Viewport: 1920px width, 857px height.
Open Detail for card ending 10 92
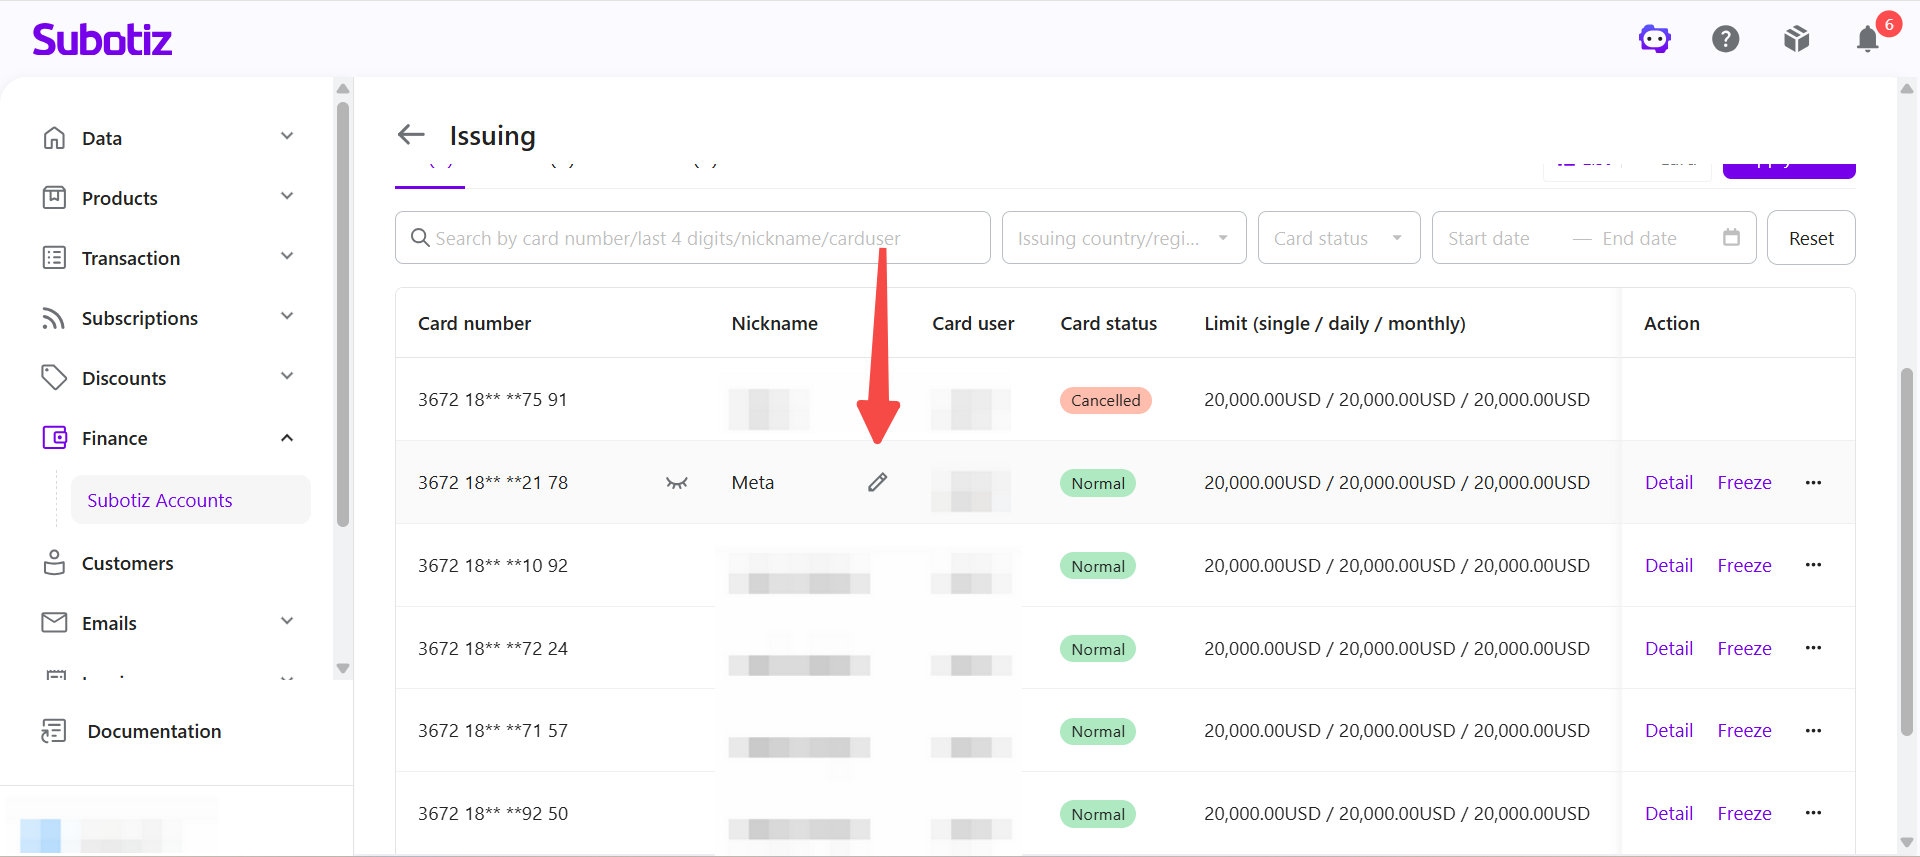(x=1669, y=565)
